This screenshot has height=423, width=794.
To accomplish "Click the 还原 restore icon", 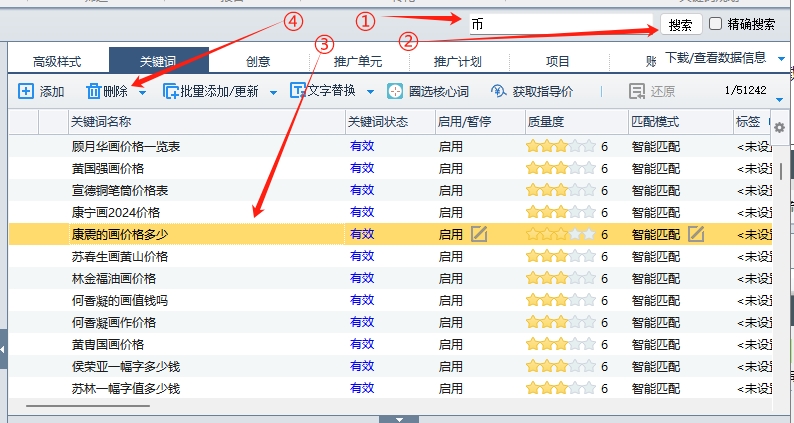I will (636, 92).
